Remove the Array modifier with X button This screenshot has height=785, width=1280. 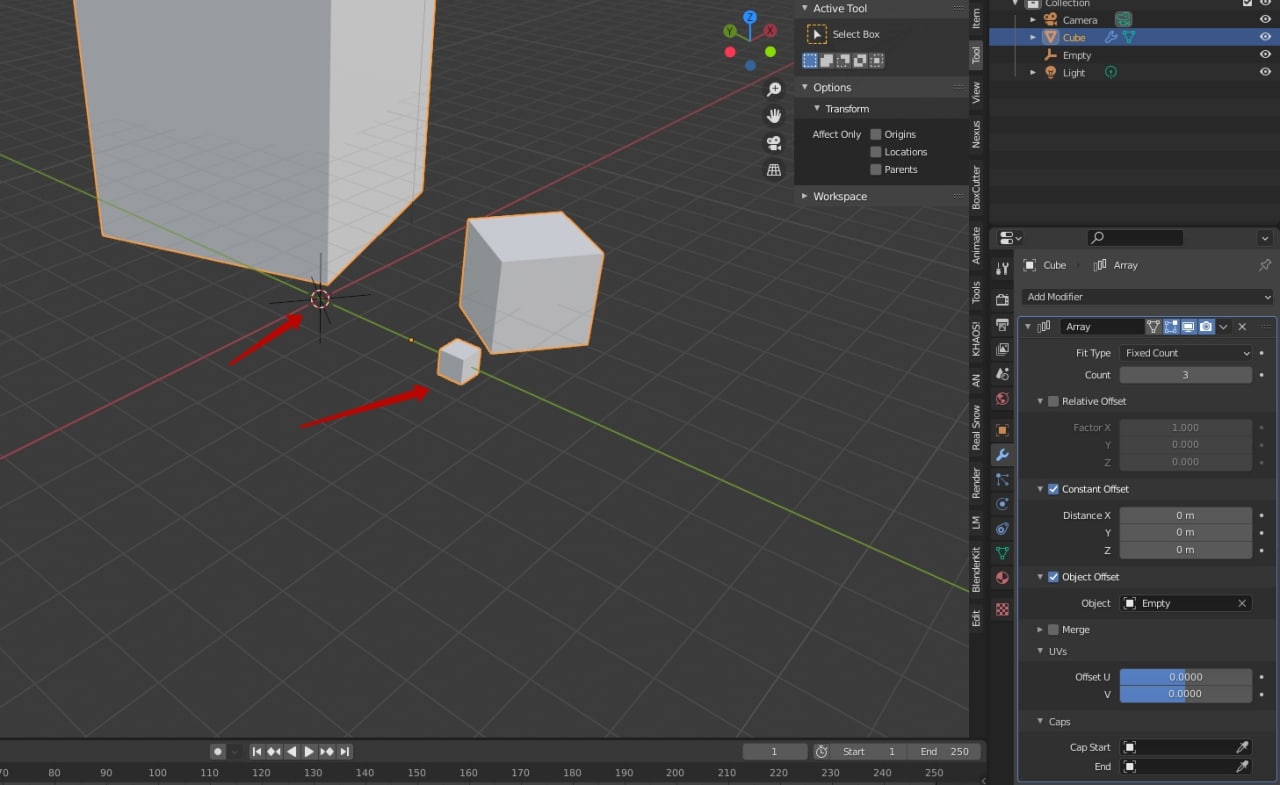[1243, 327]
